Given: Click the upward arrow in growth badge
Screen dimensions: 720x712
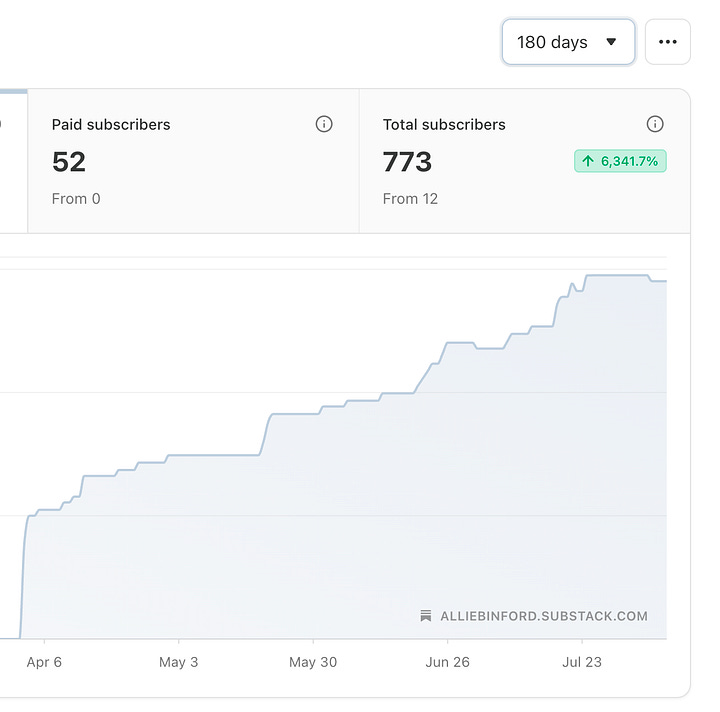Looking at the screenshot, I should pyautogui.click(x=588, y=161).
